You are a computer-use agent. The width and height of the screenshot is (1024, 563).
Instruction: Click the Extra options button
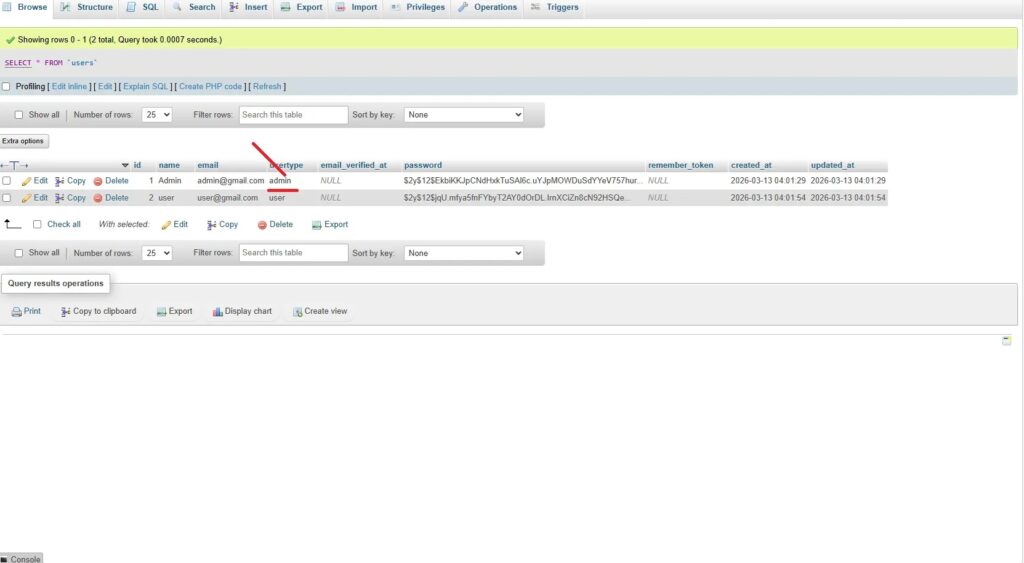[x=23, y=141]
